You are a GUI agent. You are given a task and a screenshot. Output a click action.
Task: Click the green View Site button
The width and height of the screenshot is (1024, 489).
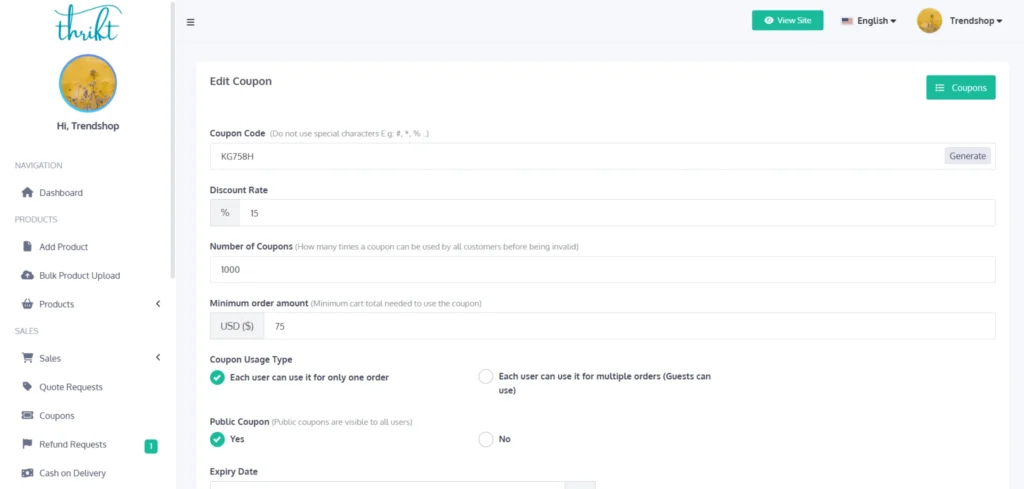pyautogui.click(x=787, y=21)
